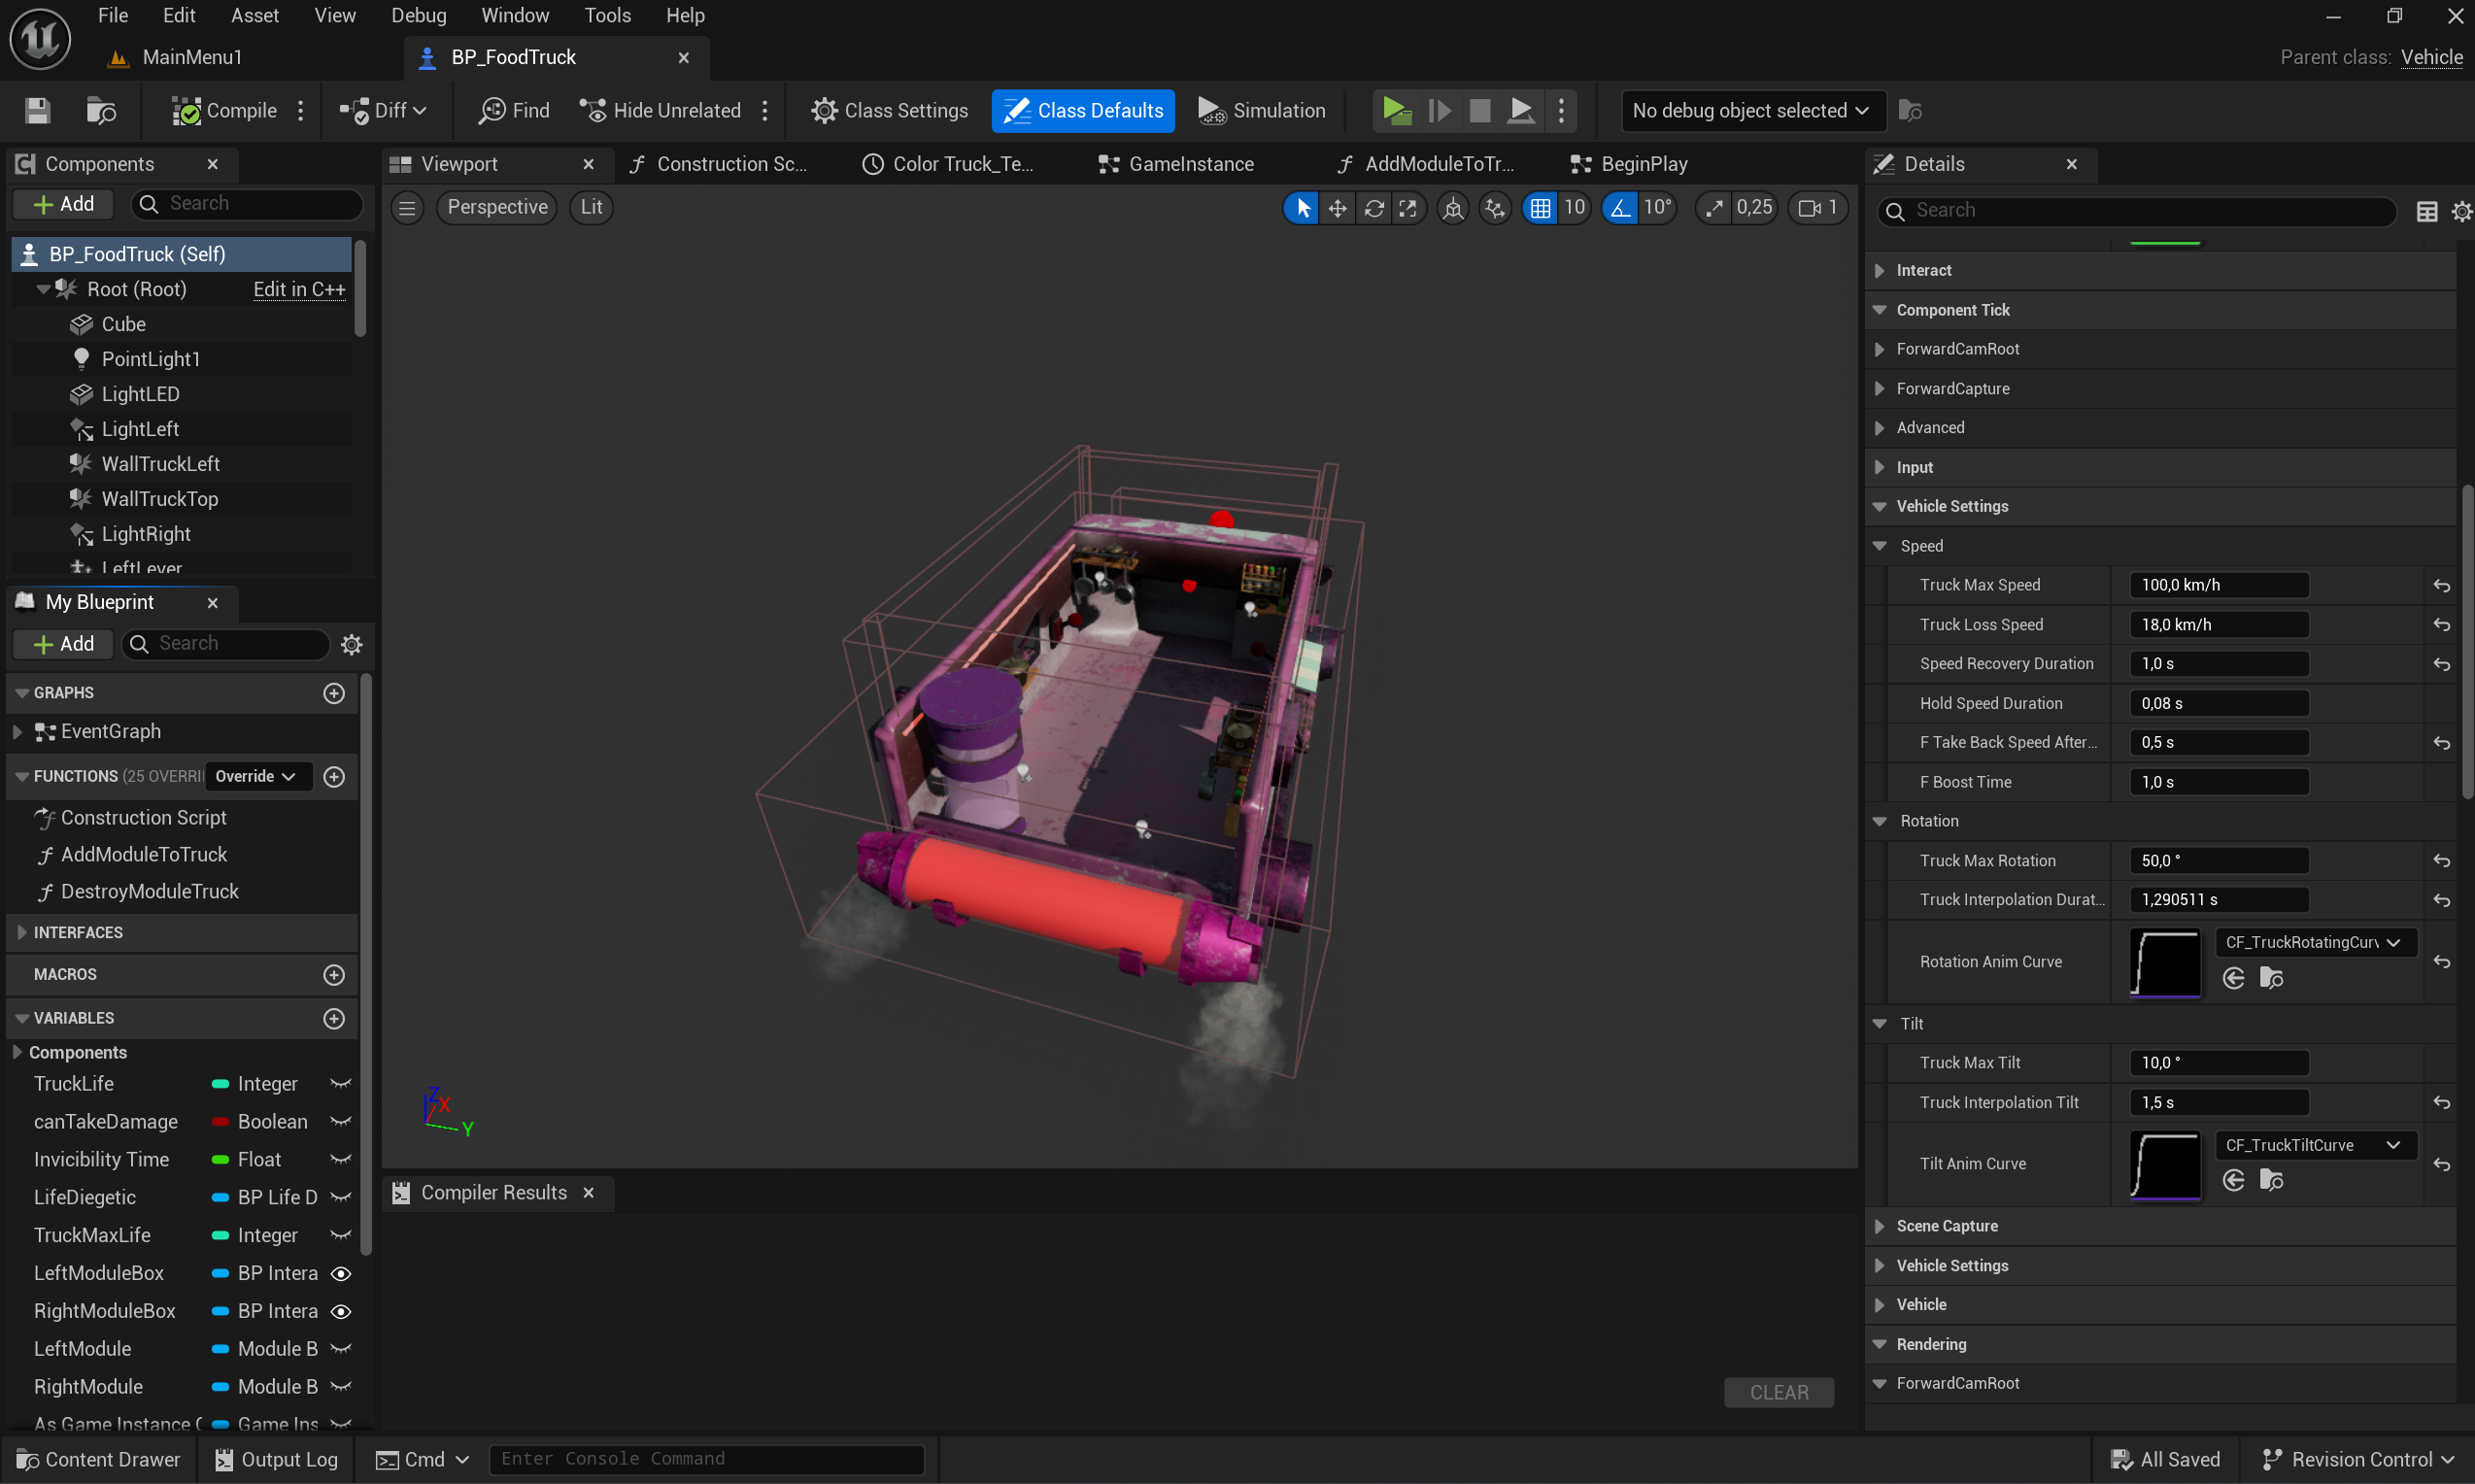Compile the BP_FoodTruck blueprint
Viewport: 2475px width, 1484px height.
[x=224, y=110]
